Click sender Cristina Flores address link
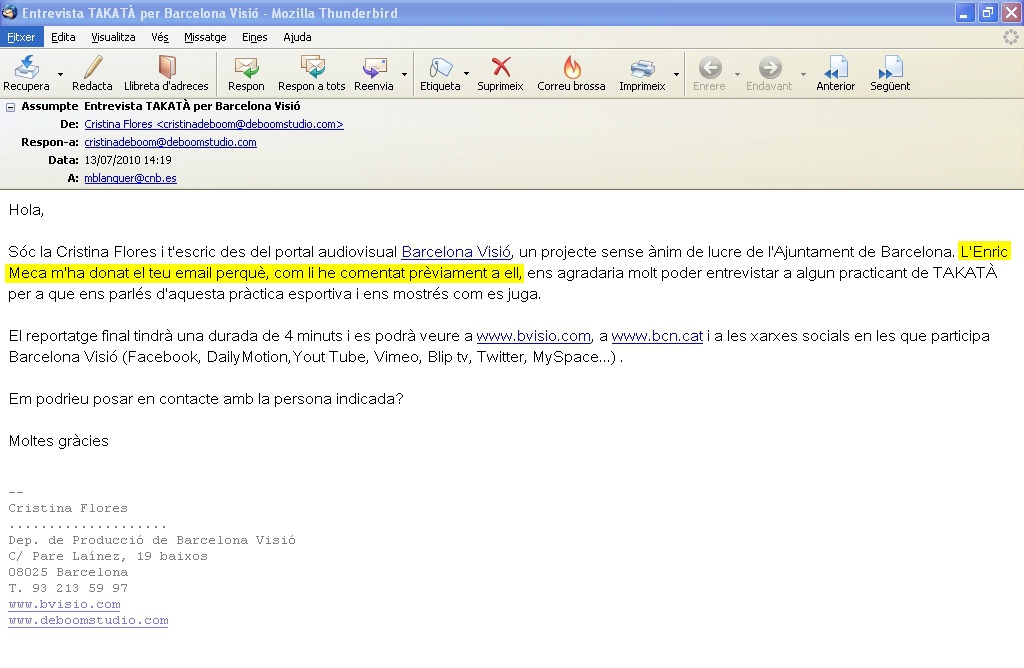This screenshot has width=1024, height=668. [214, 124]
